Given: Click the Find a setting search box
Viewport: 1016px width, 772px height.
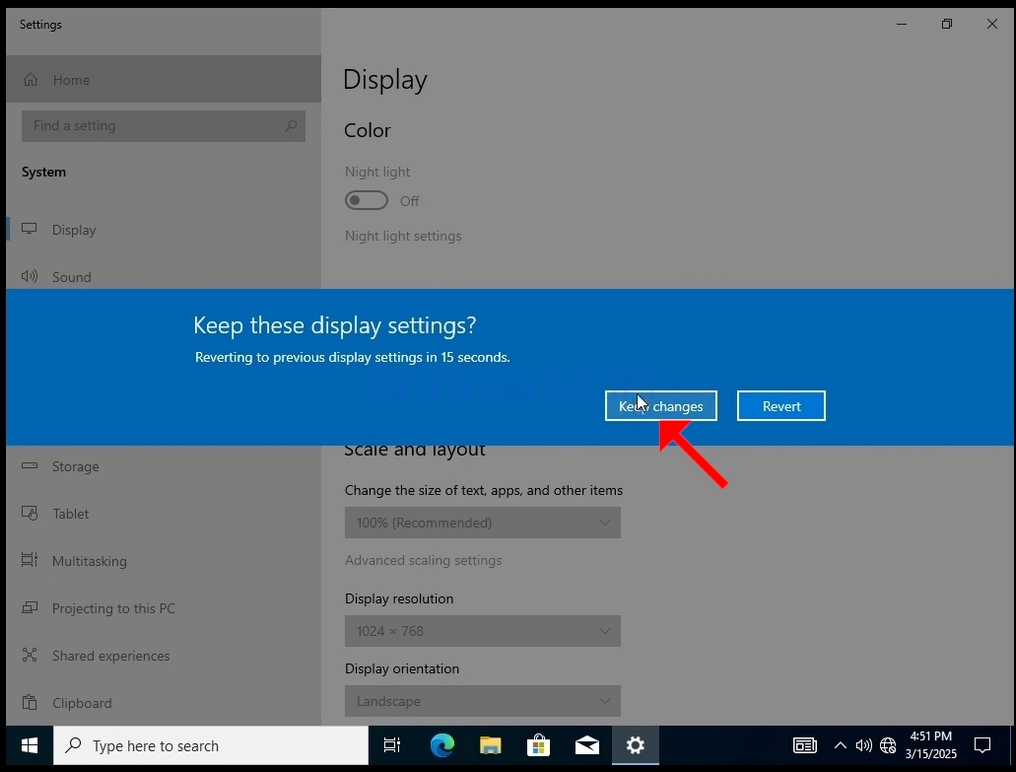Looking at the screenshot, I should click(163, 126).
